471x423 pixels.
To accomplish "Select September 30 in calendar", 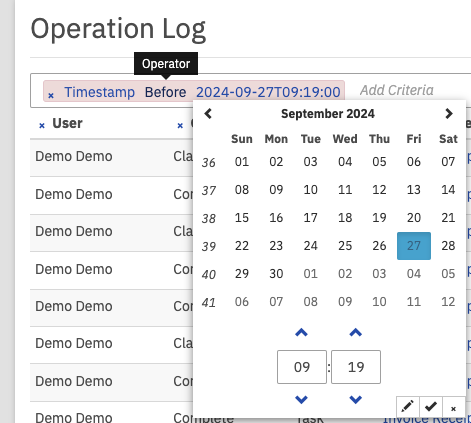I will tap(276, 274).
